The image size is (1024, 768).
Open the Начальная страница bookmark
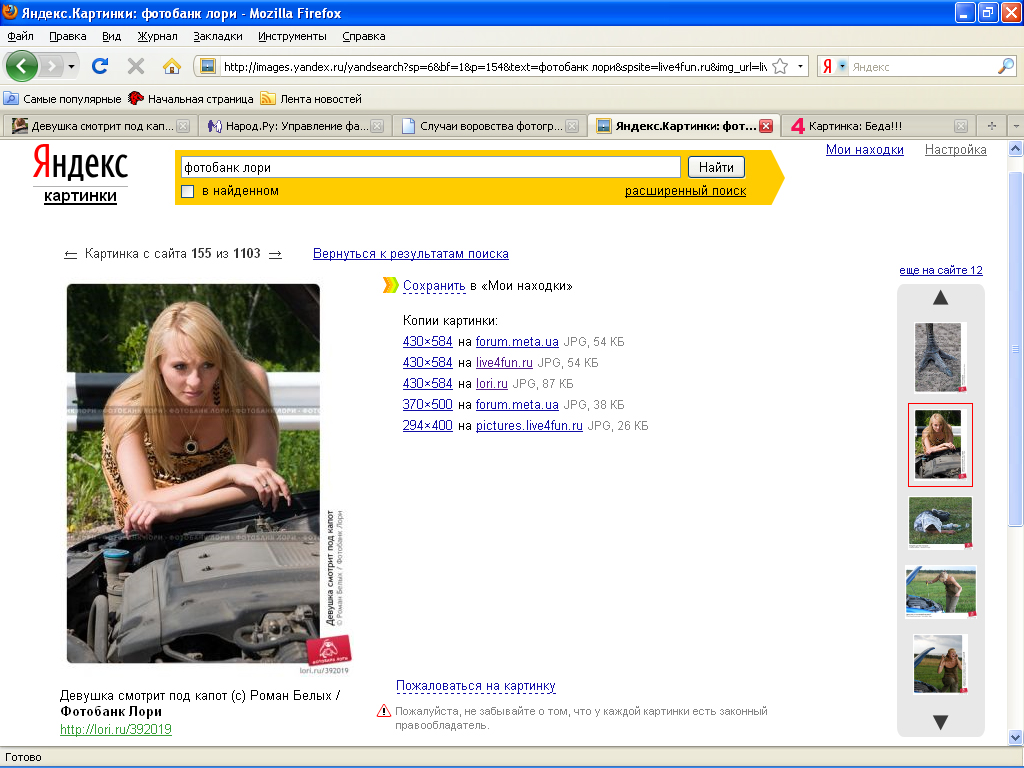[191, 99]
